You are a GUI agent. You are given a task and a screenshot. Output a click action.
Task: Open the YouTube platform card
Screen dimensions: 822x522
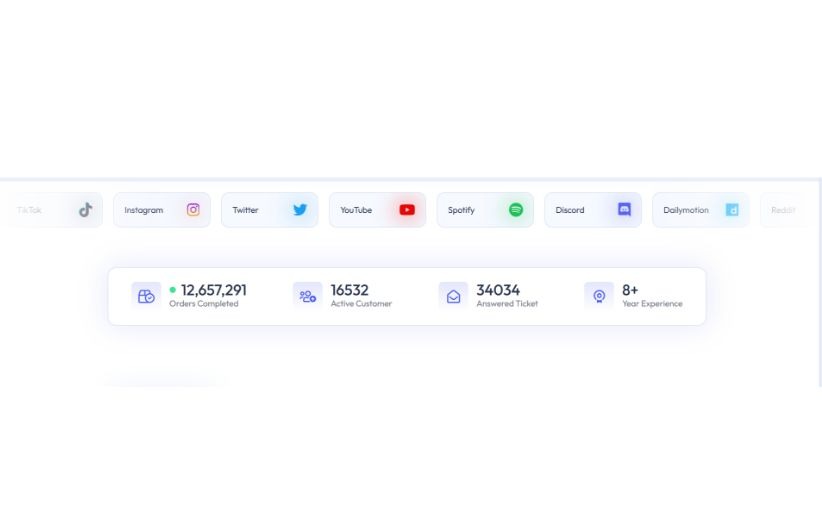click(377, 210)
